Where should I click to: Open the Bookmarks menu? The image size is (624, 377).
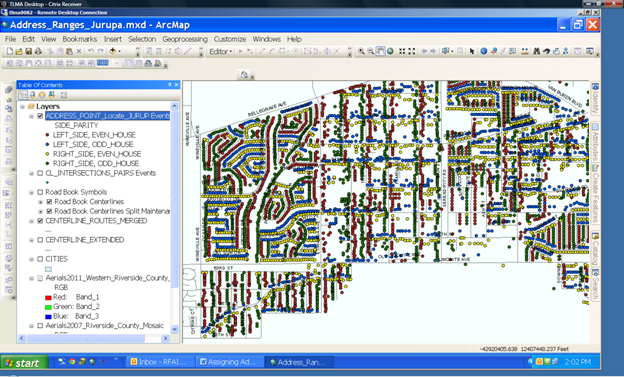coord(80,39)
